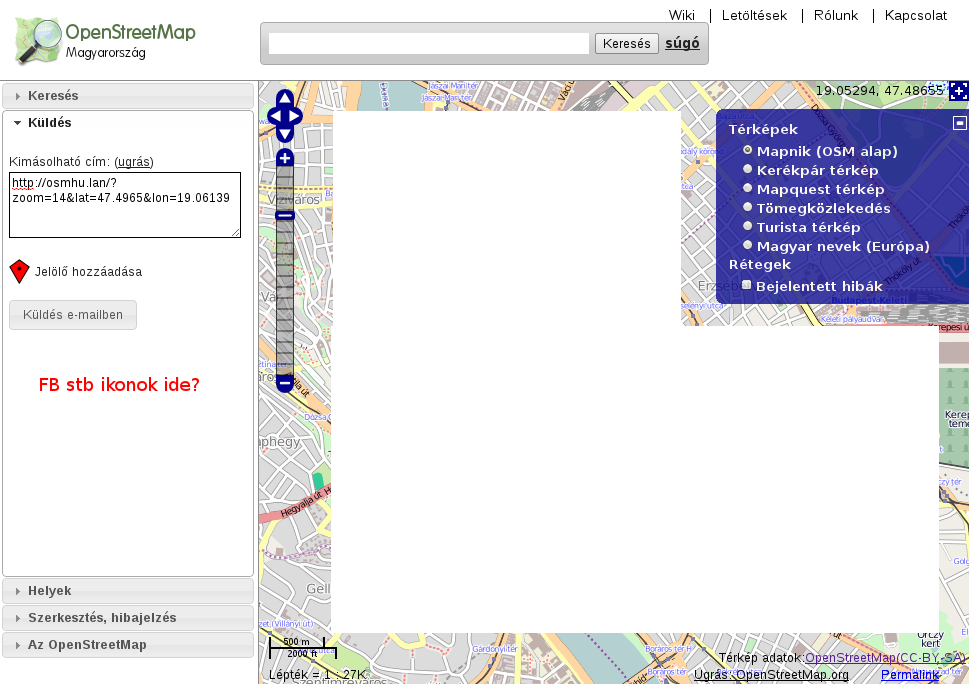Select Magyar nevek (Európa) layer
This screenshot has width=969, height=684.
pyautogui.click(x=748, y=245)
